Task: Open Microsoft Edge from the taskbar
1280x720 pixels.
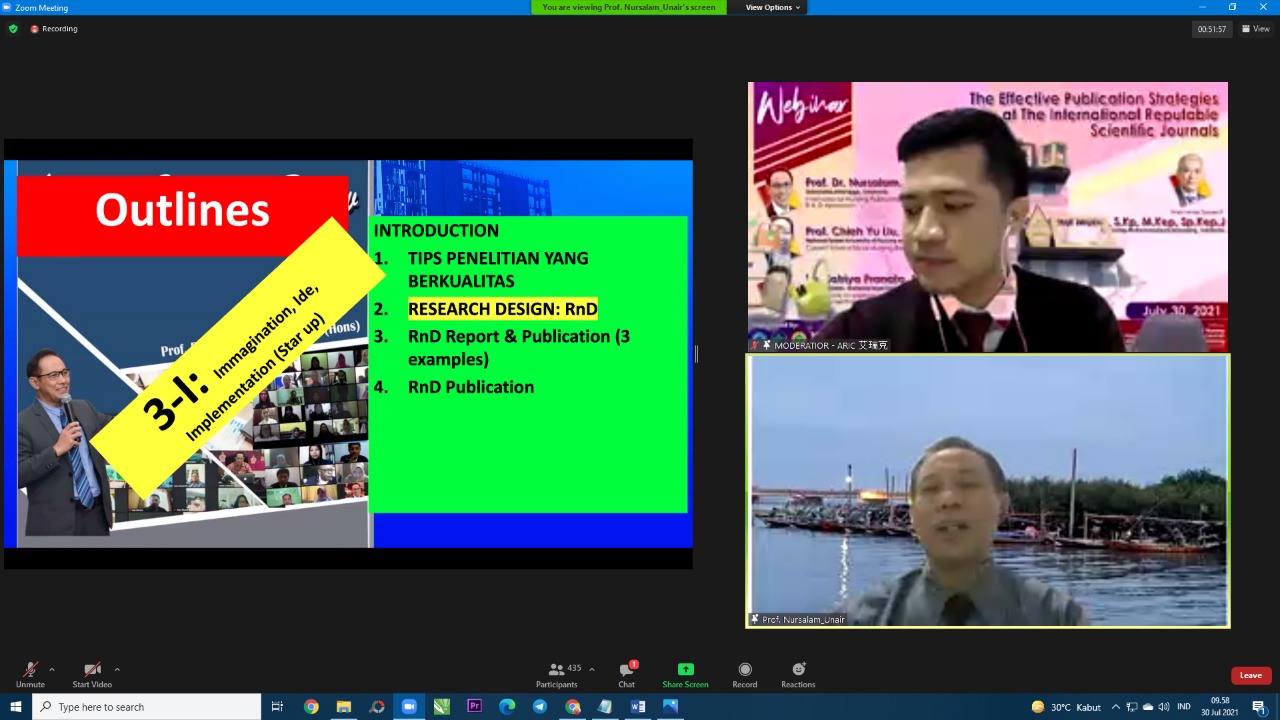Action: point(507,707)
